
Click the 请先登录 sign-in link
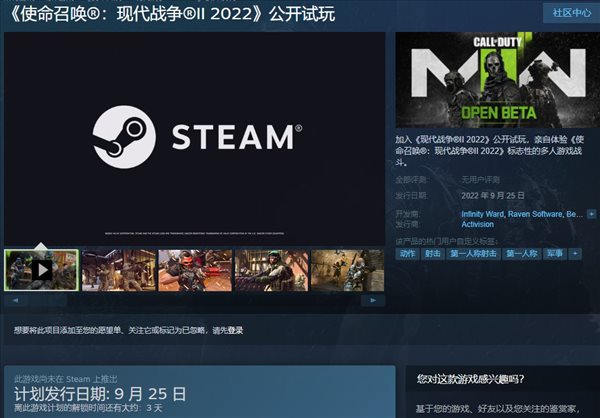tap(228, 330)
